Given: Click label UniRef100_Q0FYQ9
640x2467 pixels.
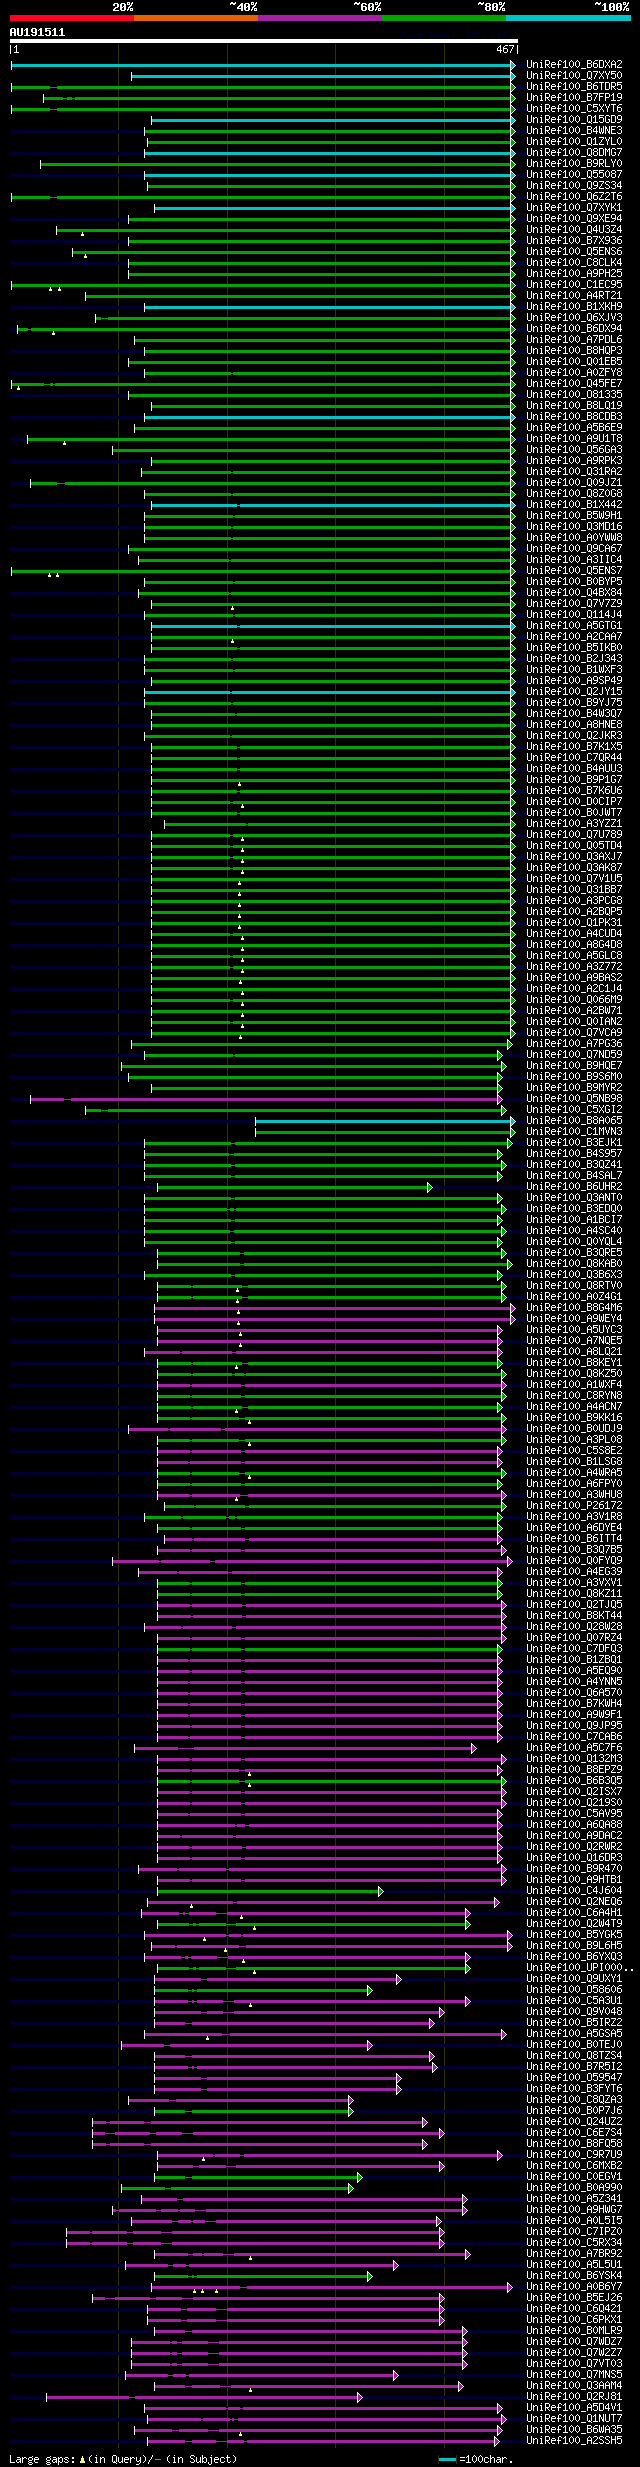Looking at the screenshot, I should 574,1561.
